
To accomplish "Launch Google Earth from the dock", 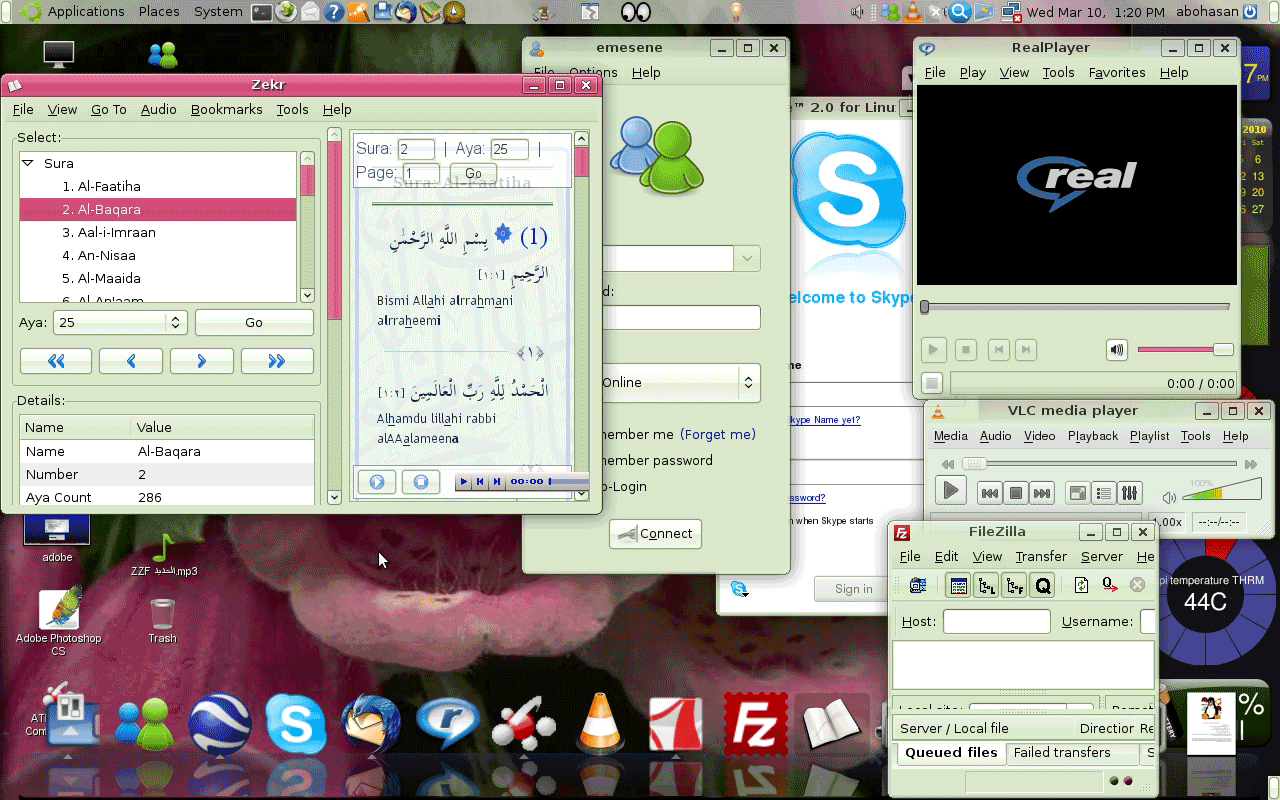I will click(220, 722).
